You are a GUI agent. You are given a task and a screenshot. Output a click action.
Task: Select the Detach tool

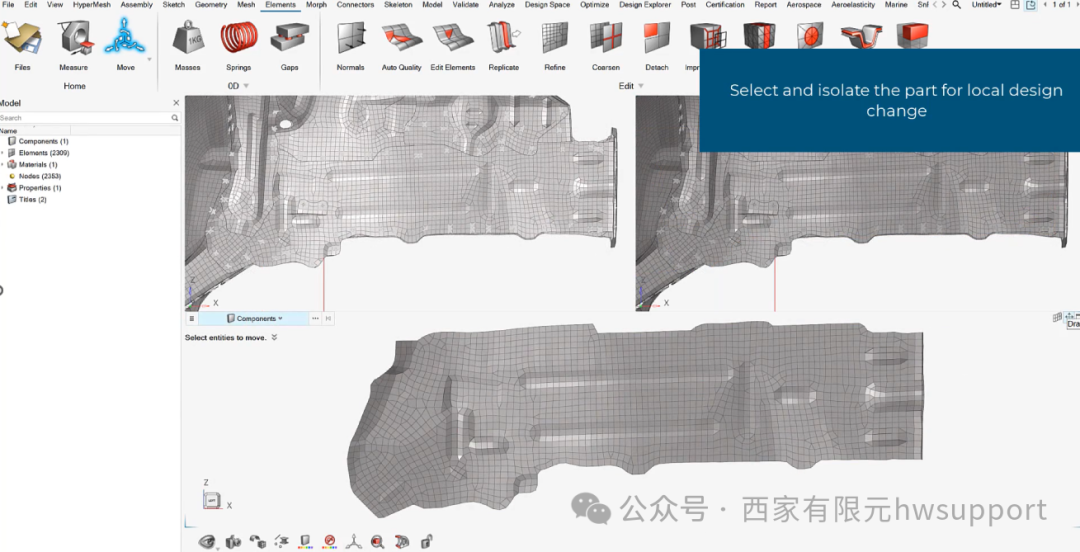click(656, 43)
